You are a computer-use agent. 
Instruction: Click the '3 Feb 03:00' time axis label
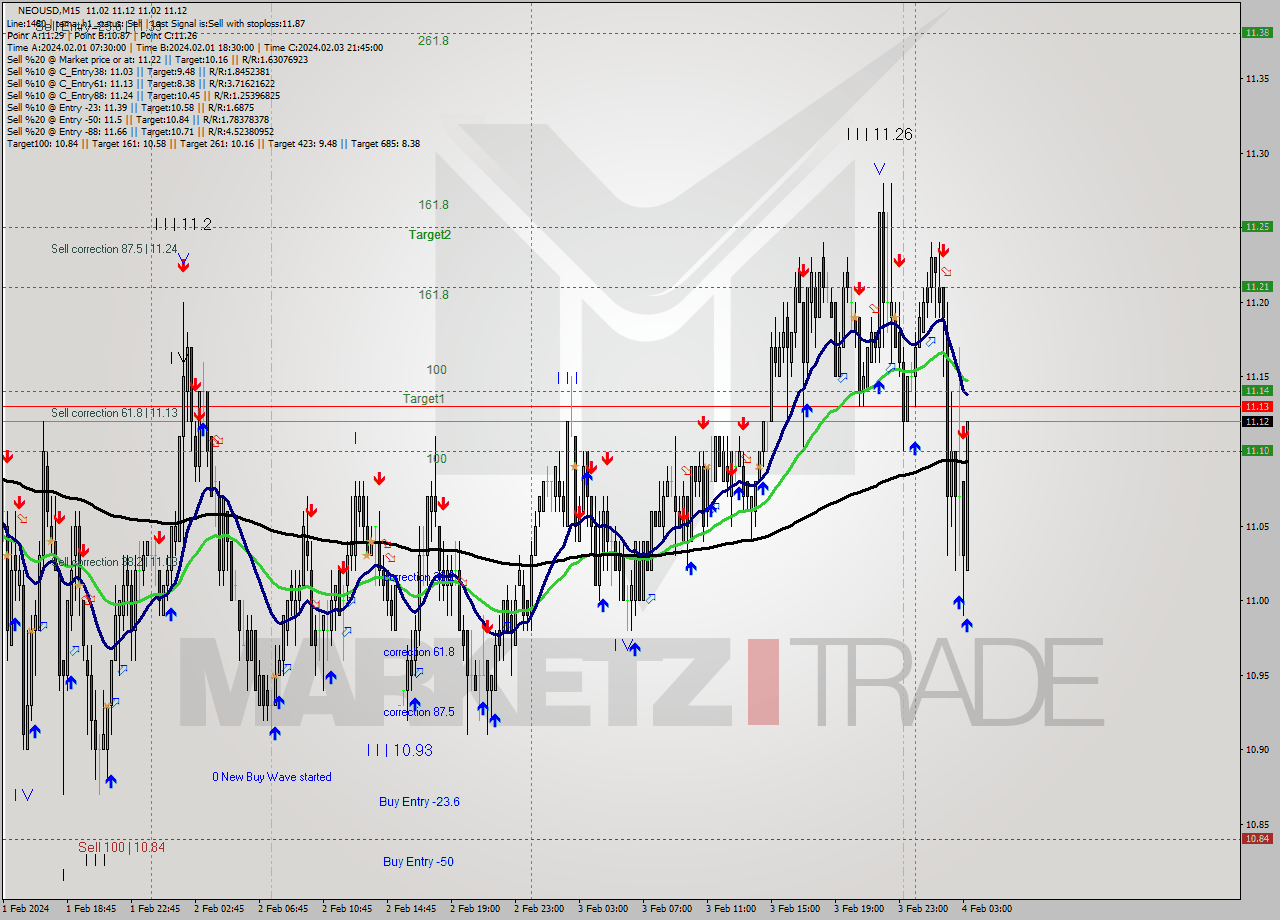[603, 909]
